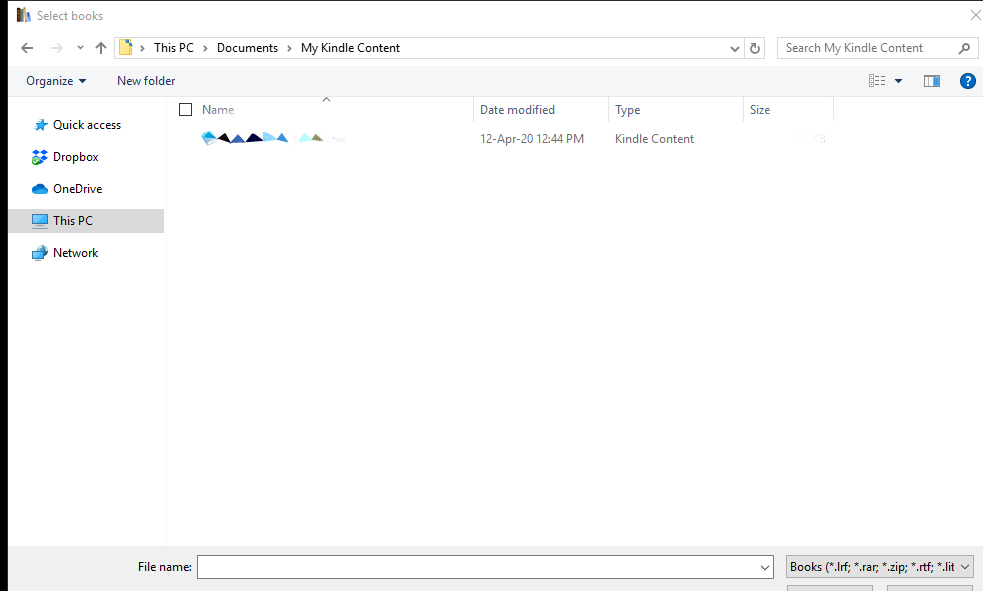This screenshot has height=591, width=983.
Task: Expand chevron after Documents breadcrumb
Action: (x=289, y=48)
